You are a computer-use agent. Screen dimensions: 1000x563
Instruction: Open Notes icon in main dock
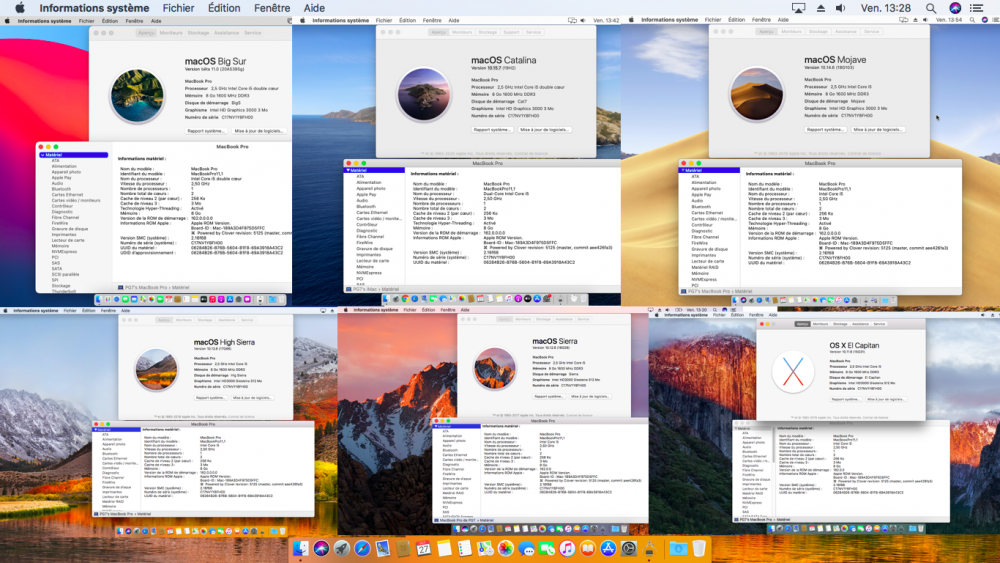pyautogui.click(x=444, y=548)
